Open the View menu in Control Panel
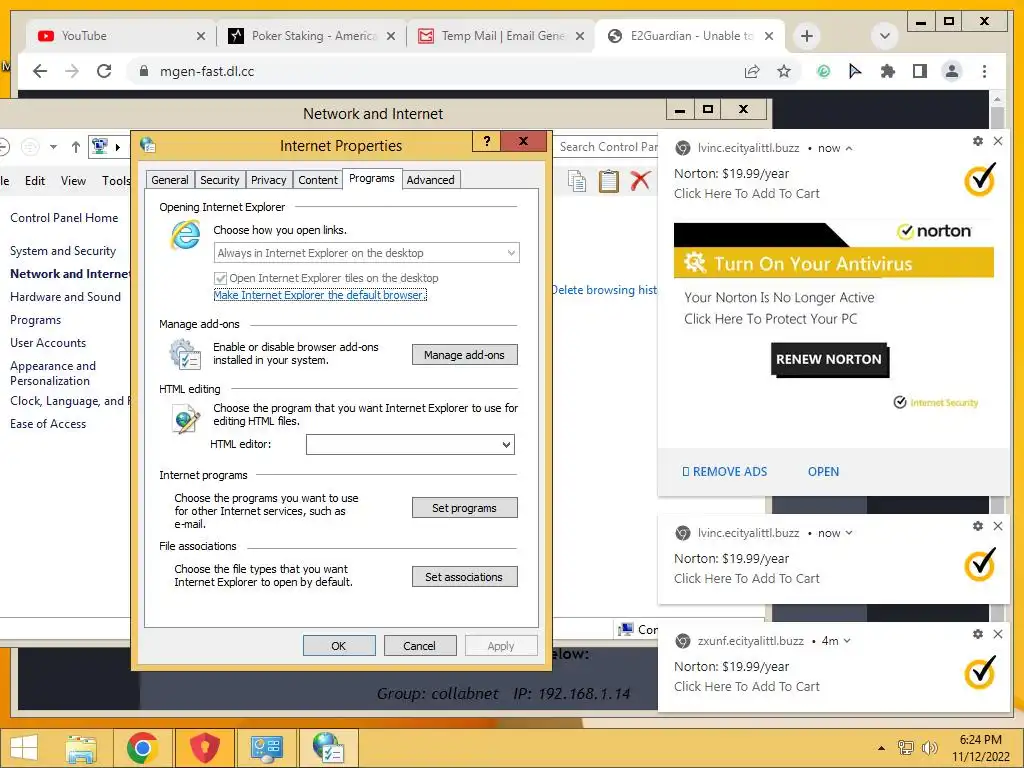1024x768 pixels. pyautogui.click(x=73, y=181)
